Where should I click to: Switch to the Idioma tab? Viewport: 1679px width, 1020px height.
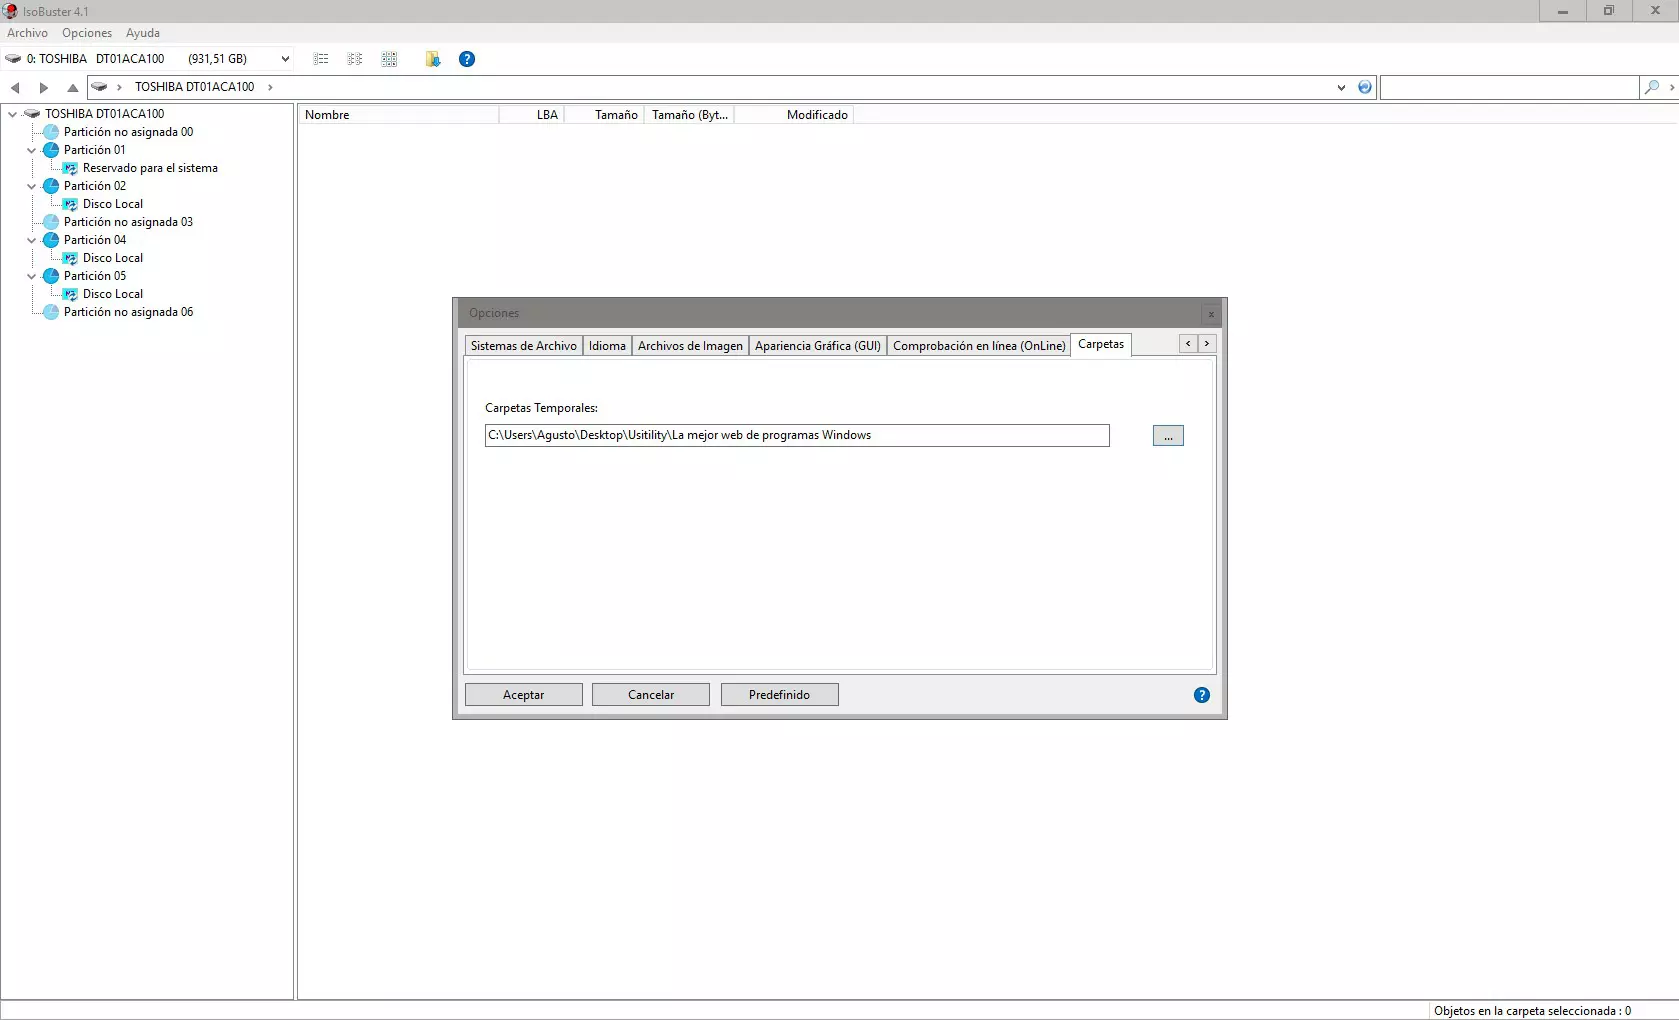pyautogui.click(x=607, y=346)
